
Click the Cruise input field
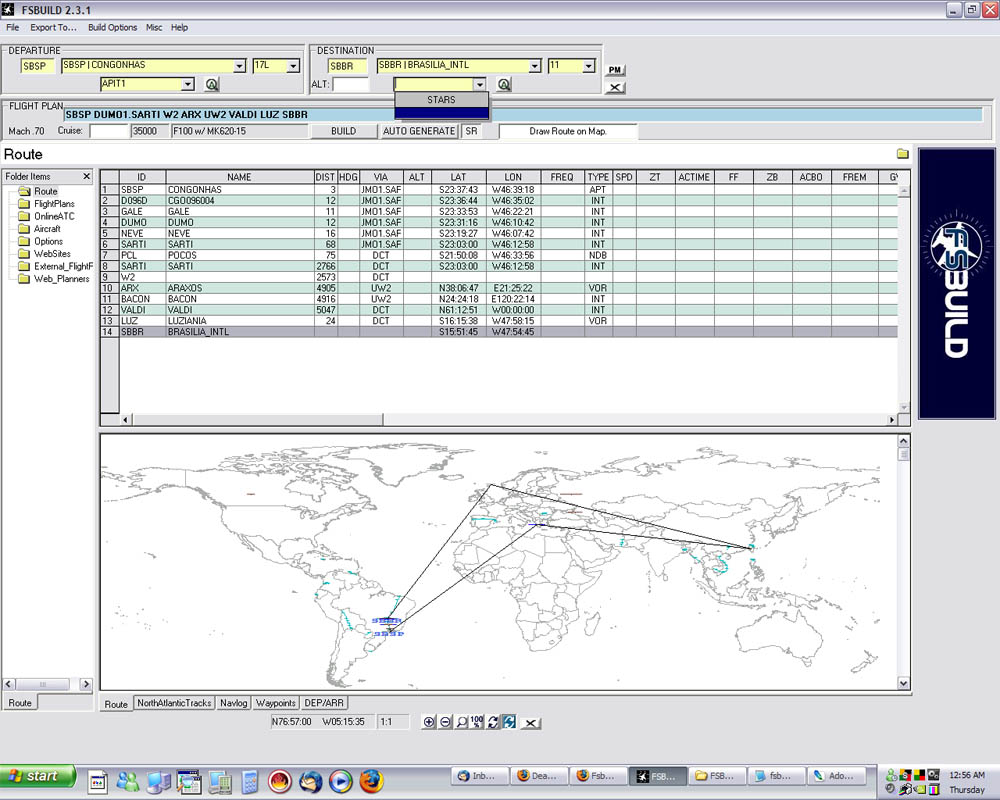click(x=109, y=131)
